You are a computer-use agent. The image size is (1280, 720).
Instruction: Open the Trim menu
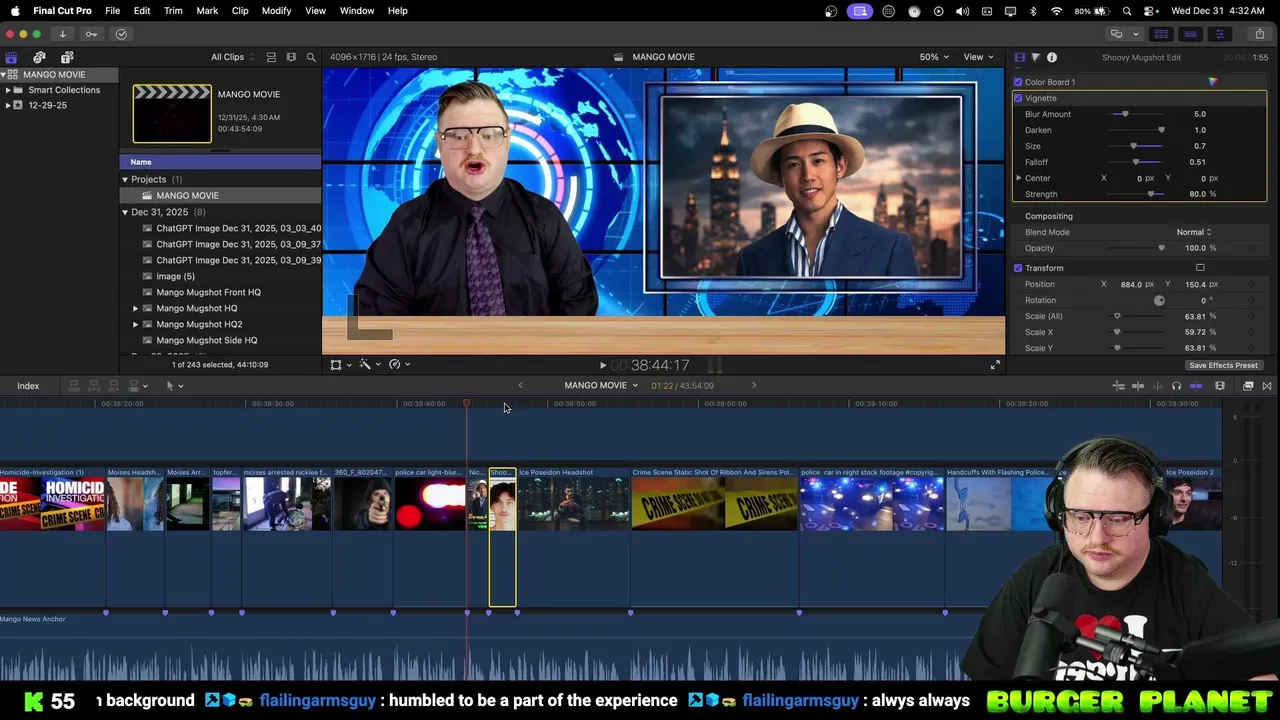click(173, 11)
